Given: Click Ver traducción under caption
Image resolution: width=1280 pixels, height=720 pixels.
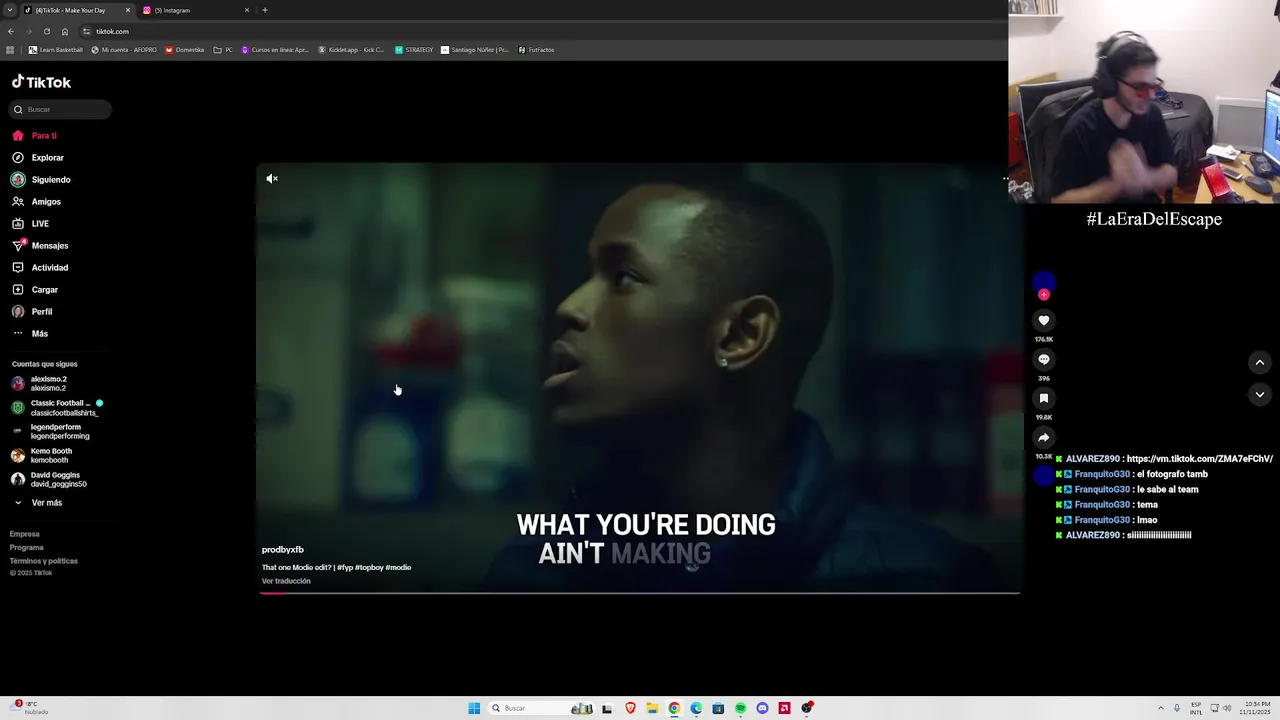Looking at the screenshot, I should 286,581.
